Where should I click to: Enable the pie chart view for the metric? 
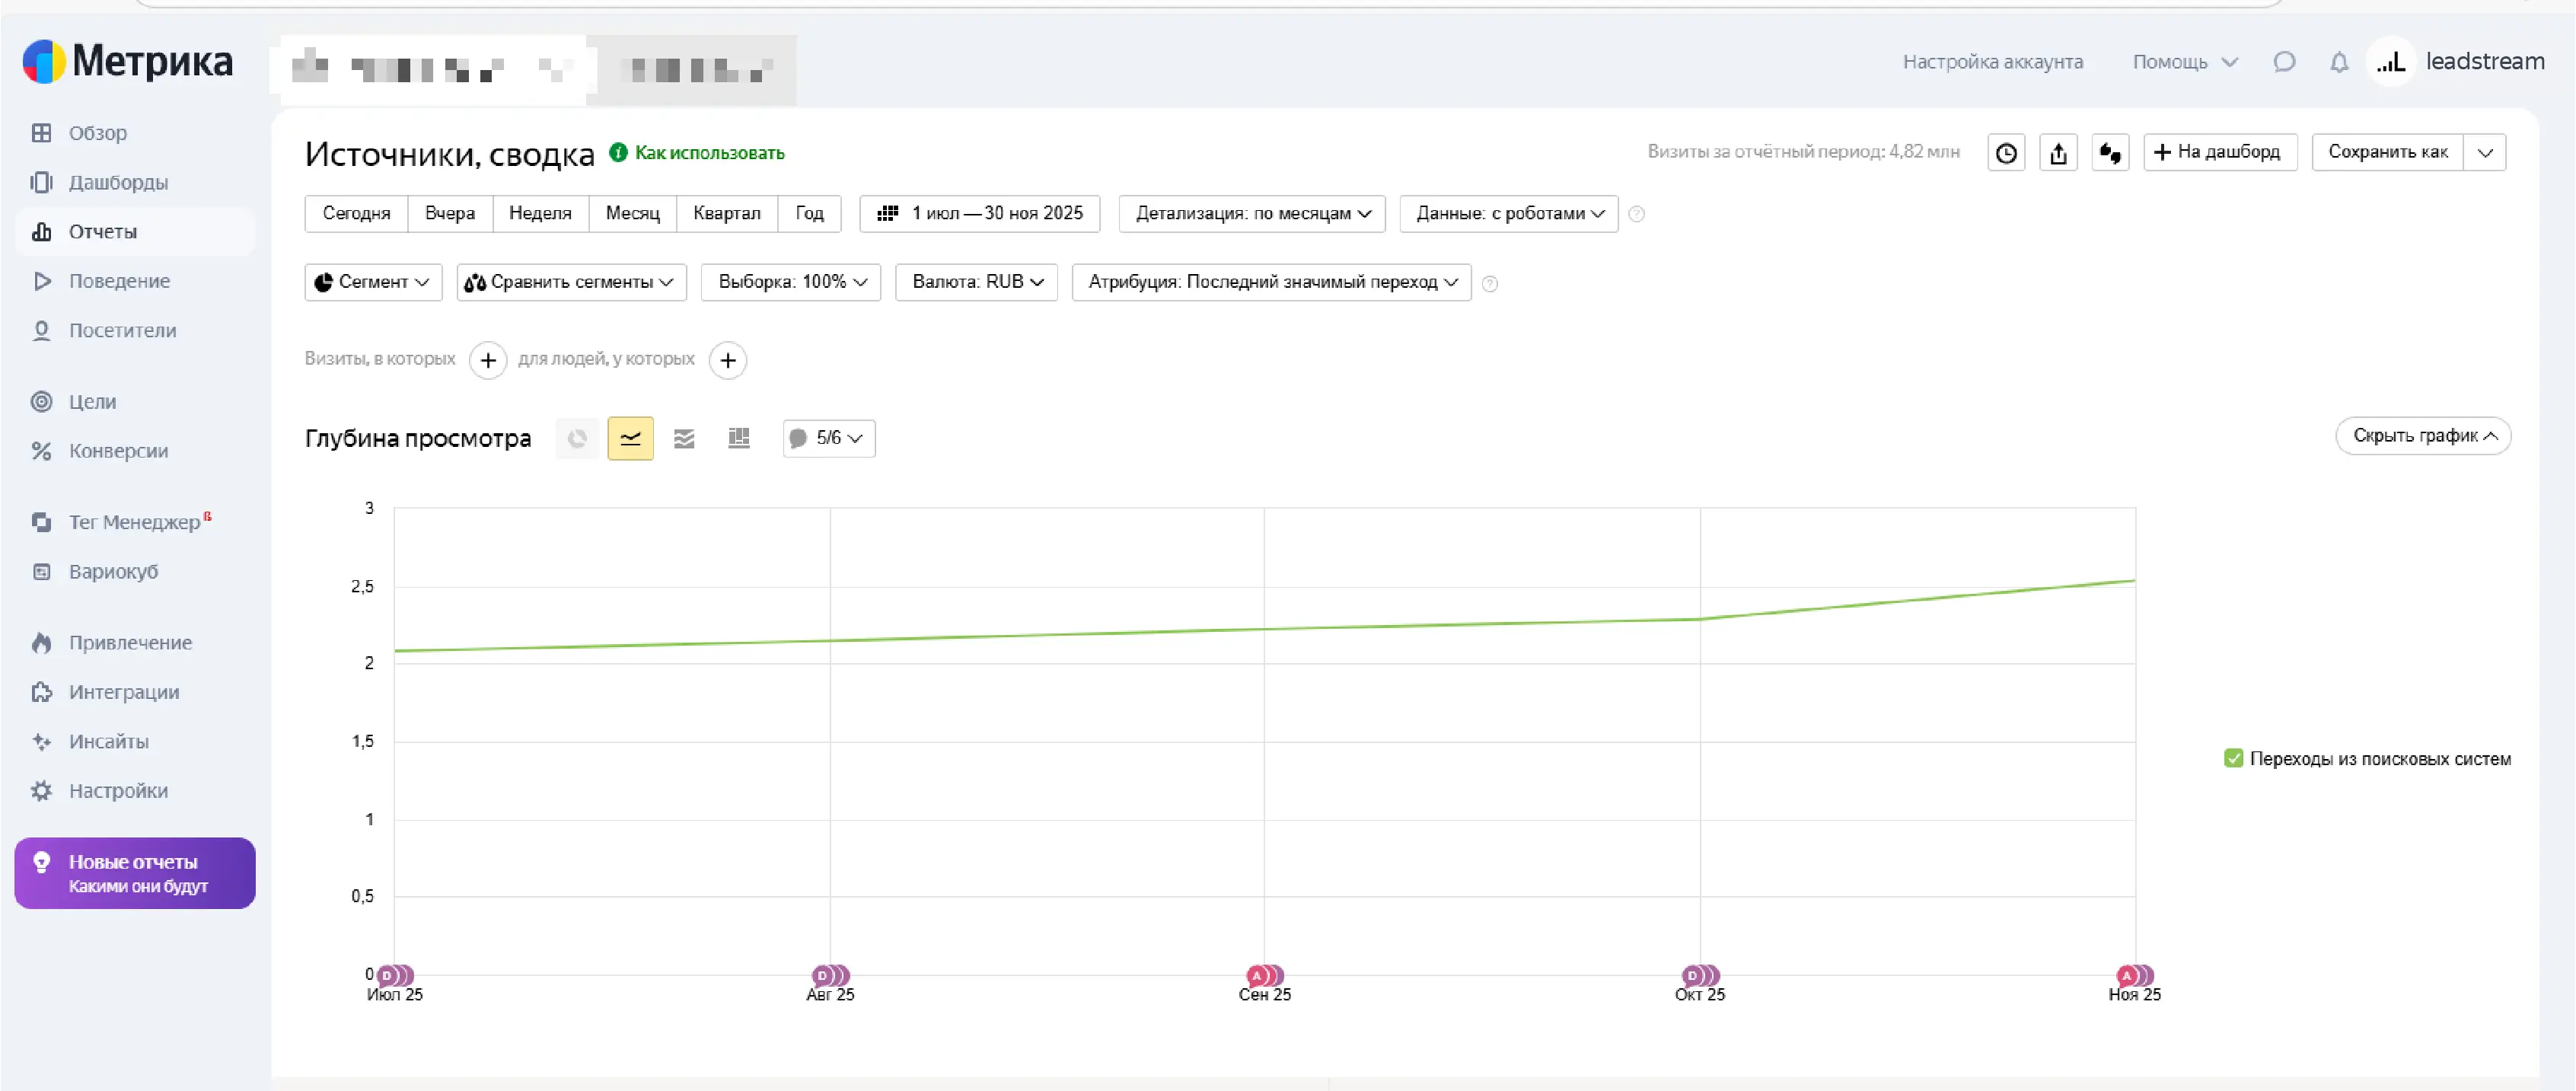[x=577, y=438]
